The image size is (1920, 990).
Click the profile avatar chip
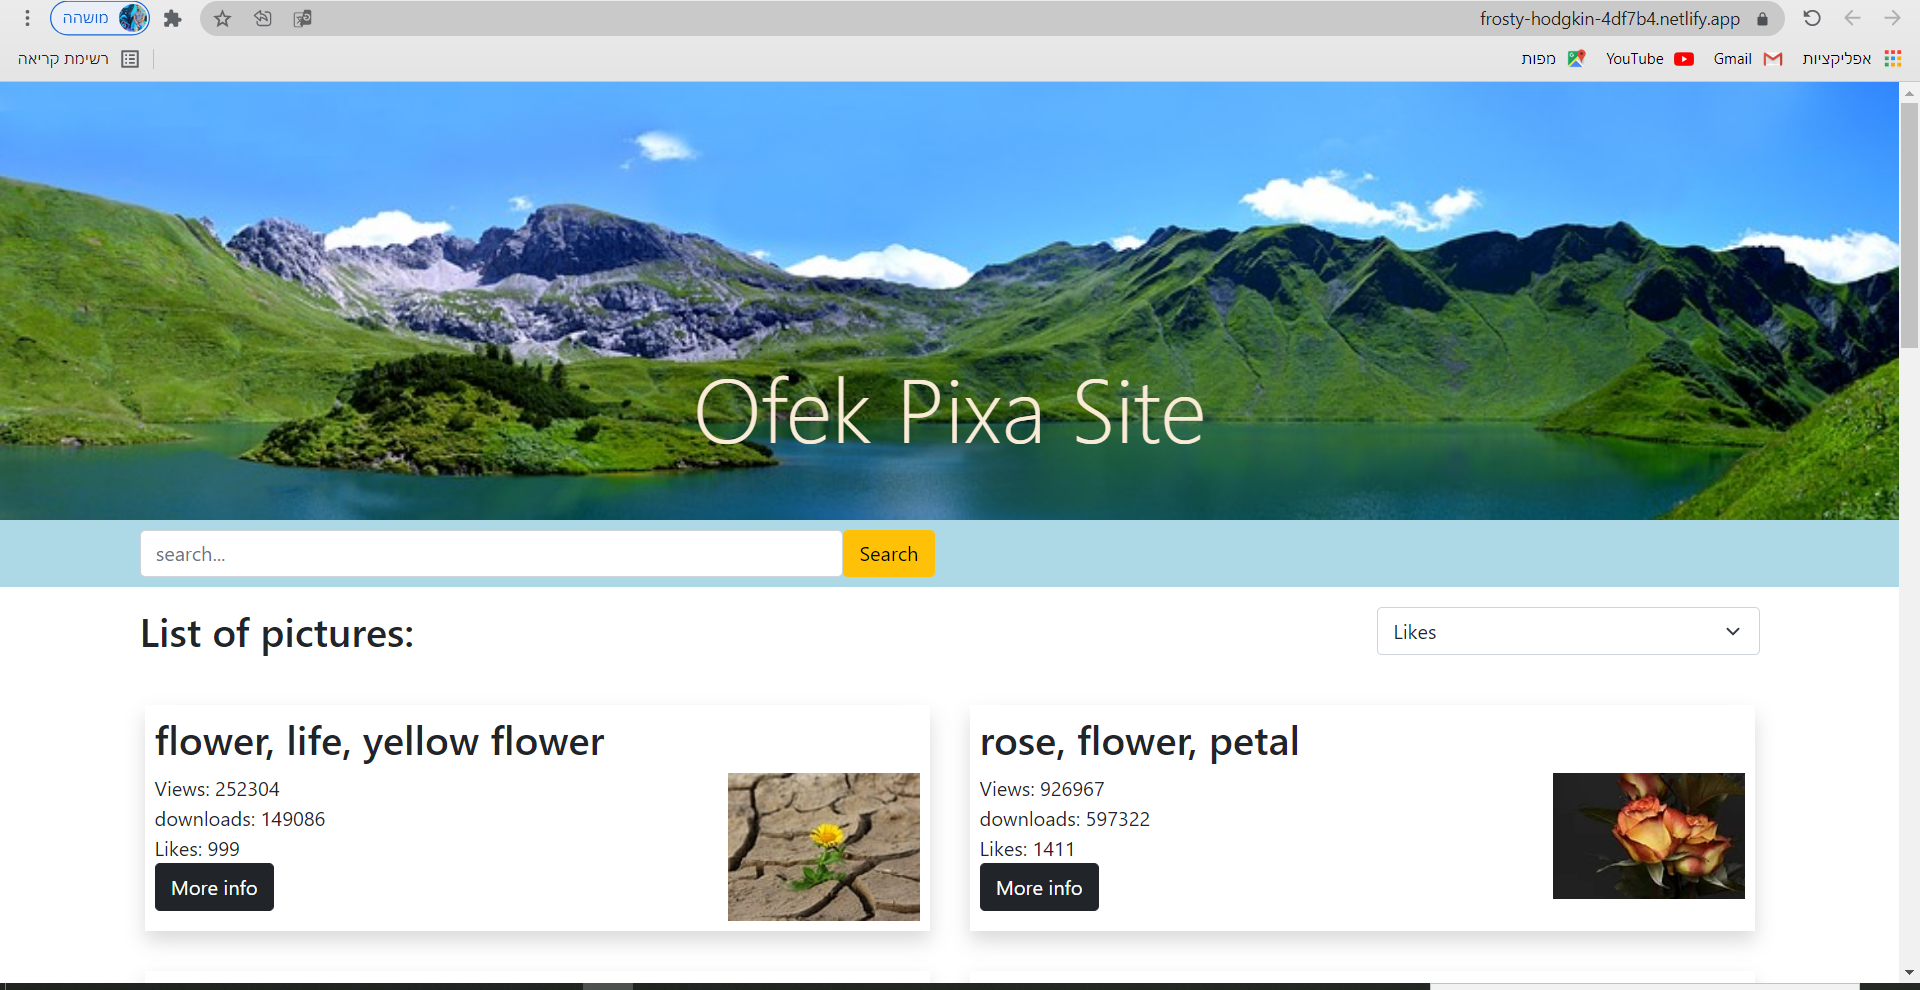[x=100, y=18]
